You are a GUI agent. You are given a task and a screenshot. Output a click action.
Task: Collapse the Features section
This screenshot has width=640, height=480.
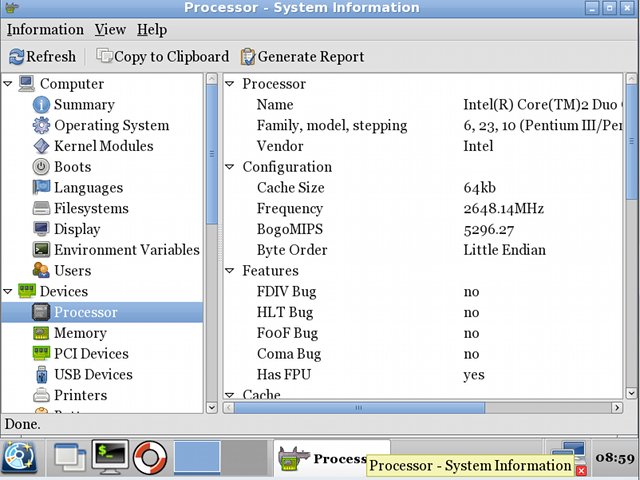(x=229, y=270)
